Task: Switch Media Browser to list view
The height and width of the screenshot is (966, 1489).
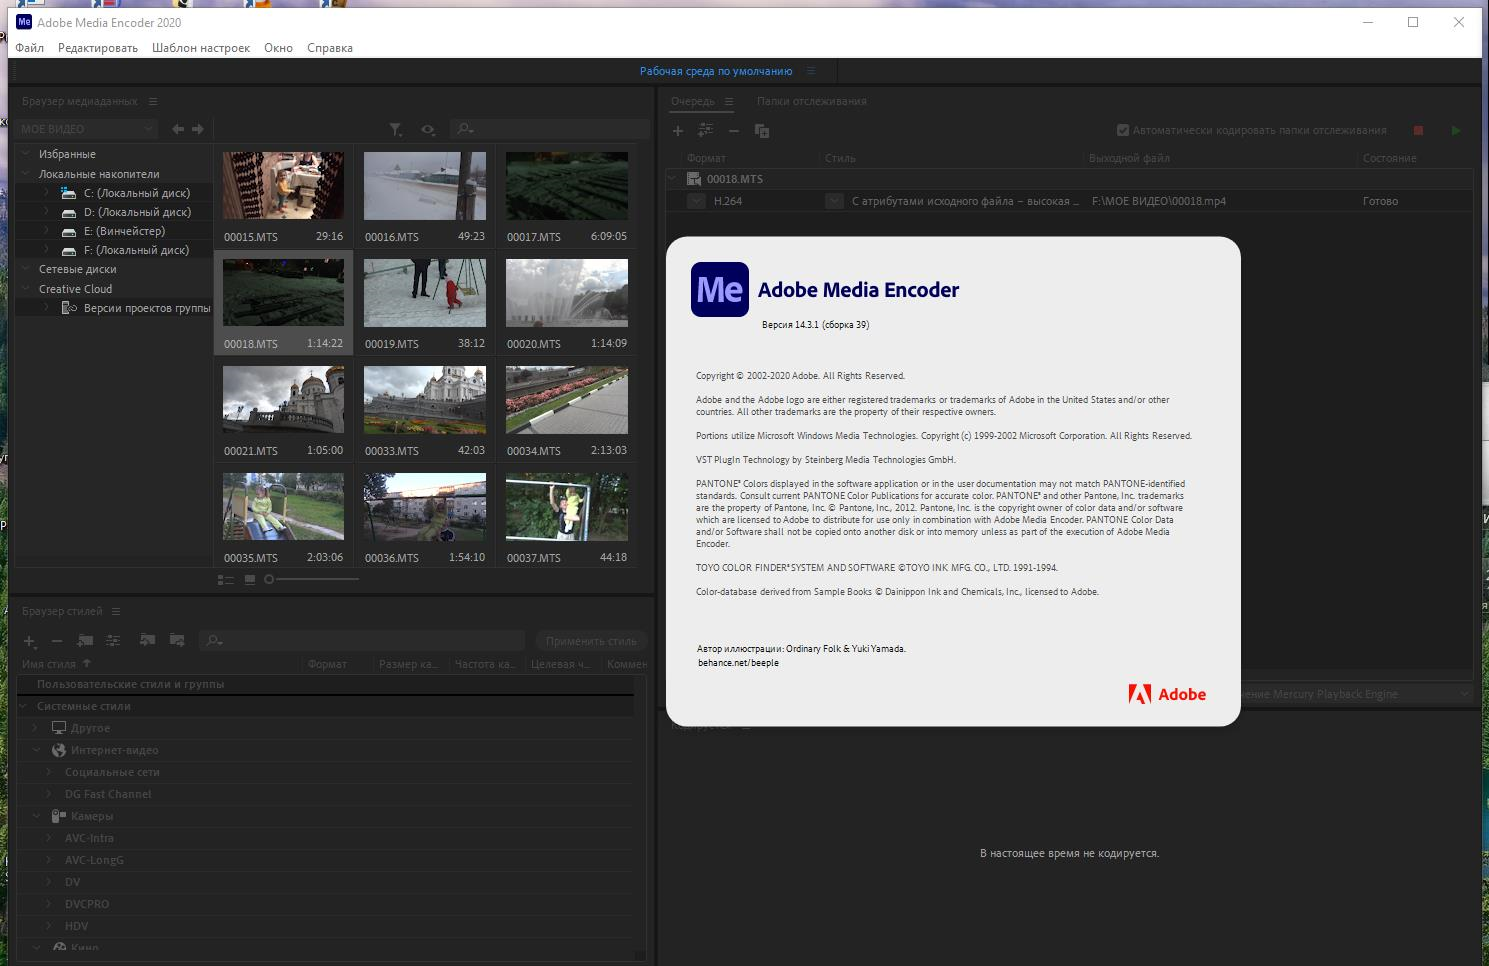Action: coord(226,579)
